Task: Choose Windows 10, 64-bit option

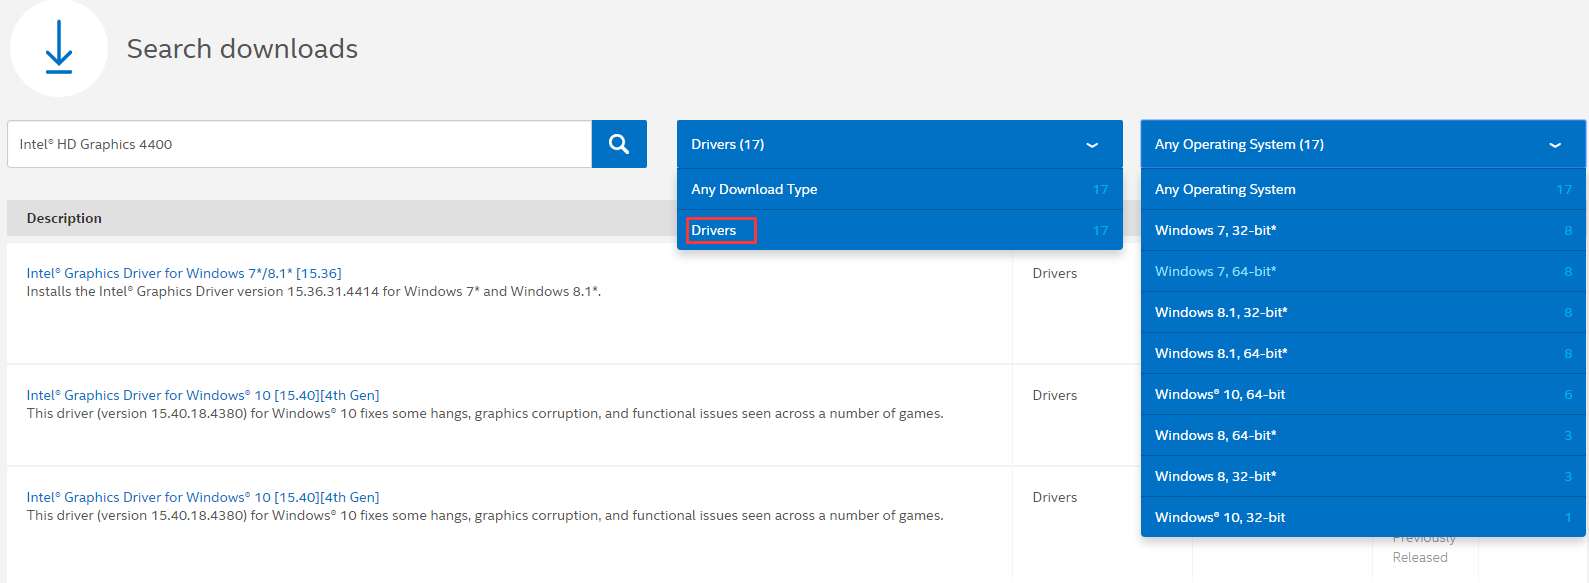Action: coord(1220,394)
